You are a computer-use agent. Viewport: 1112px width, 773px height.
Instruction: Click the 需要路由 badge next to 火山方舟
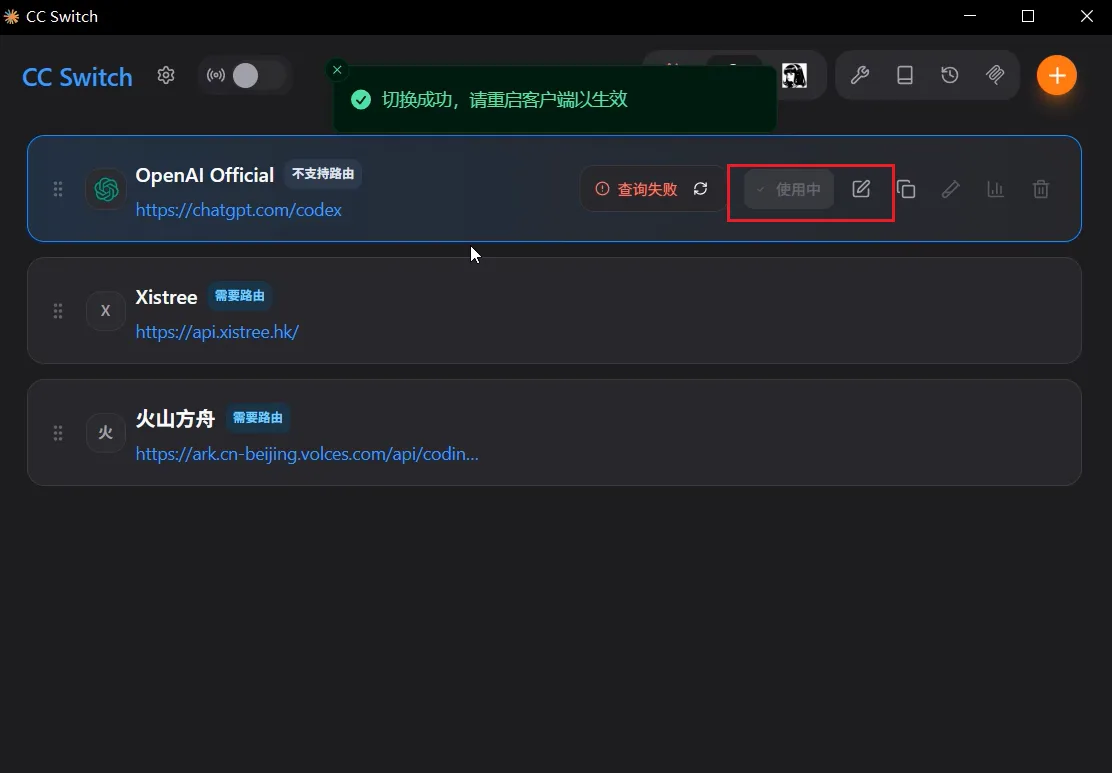pos(258,418)
